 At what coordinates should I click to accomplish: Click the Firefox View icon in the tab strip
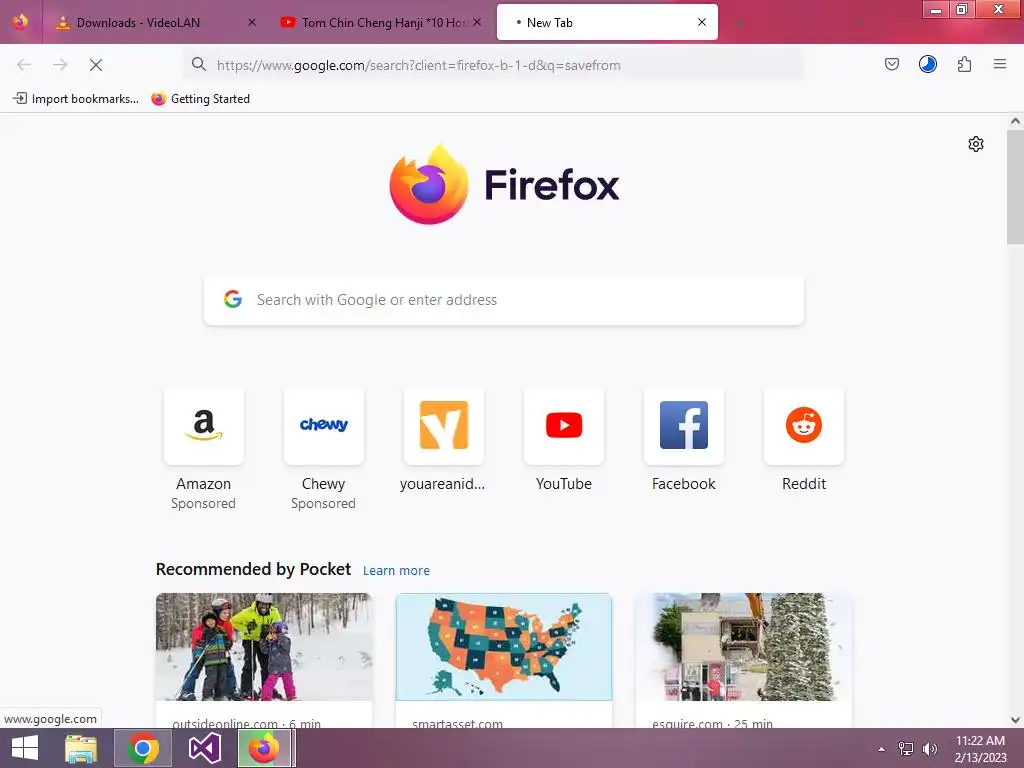[x=20, y=22]
